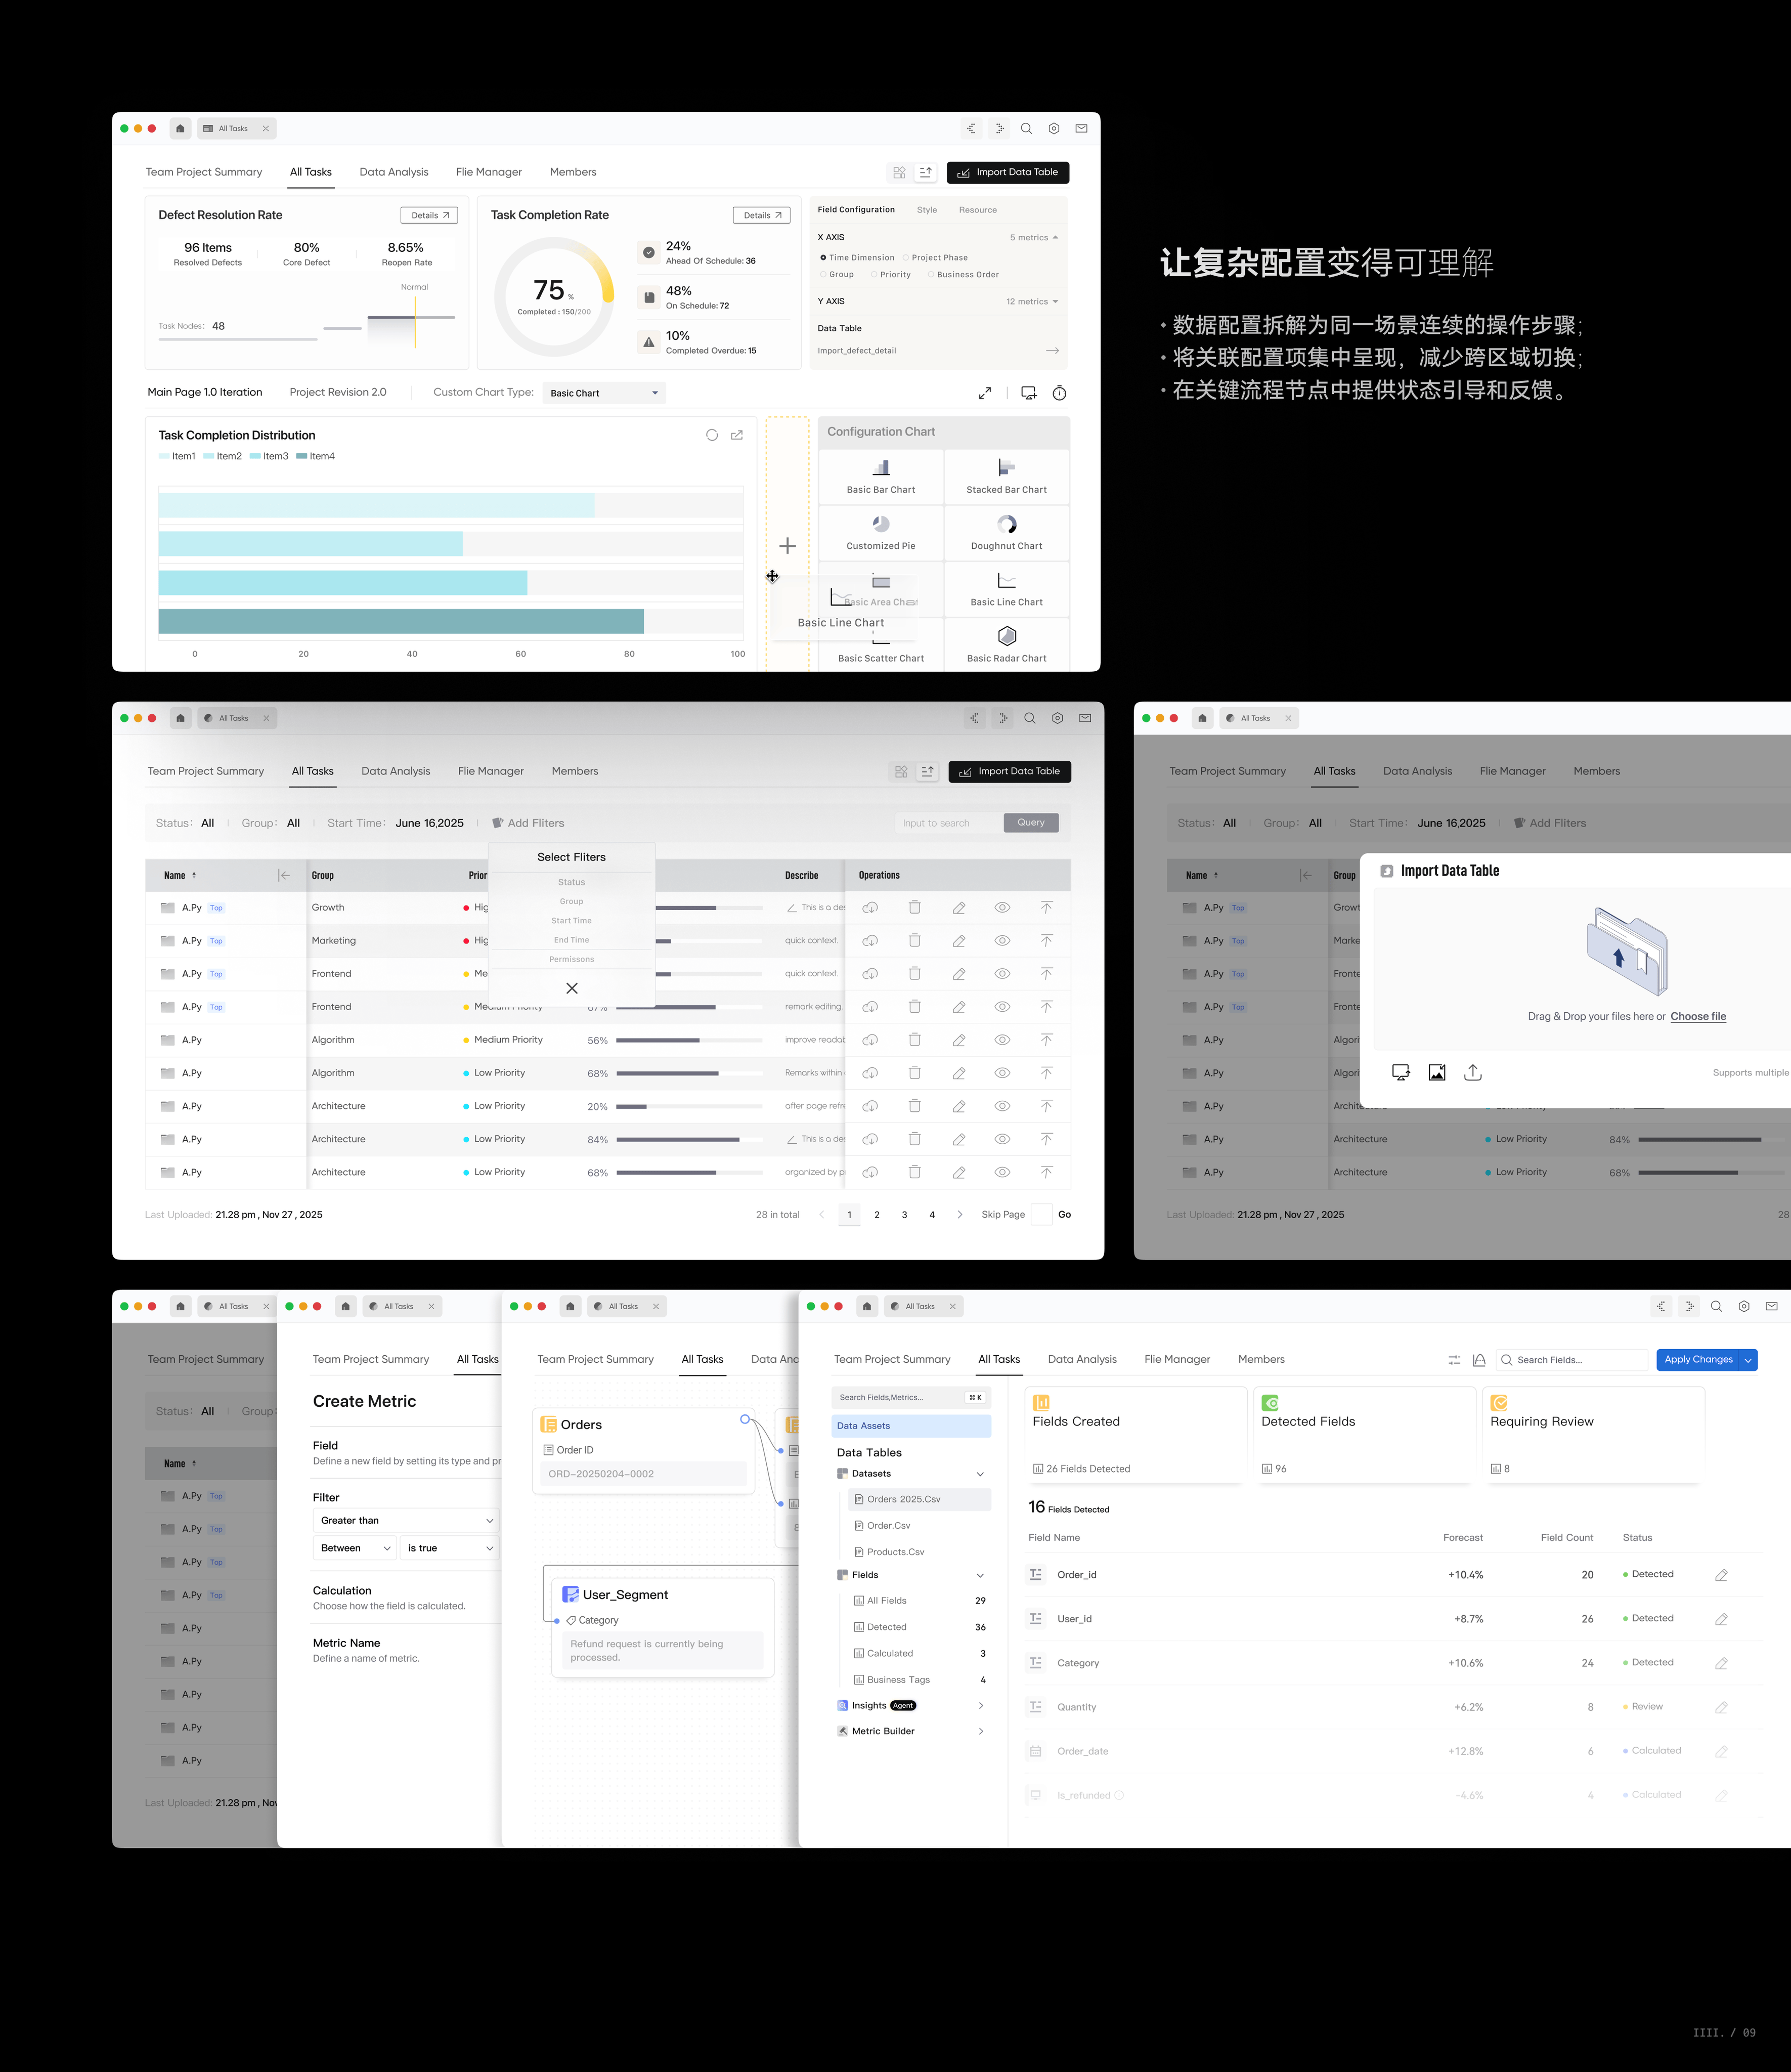Switch to the Resource tab in field configuration
1791x2072 pixels.
pyautogui.click(x=978, y=210)
